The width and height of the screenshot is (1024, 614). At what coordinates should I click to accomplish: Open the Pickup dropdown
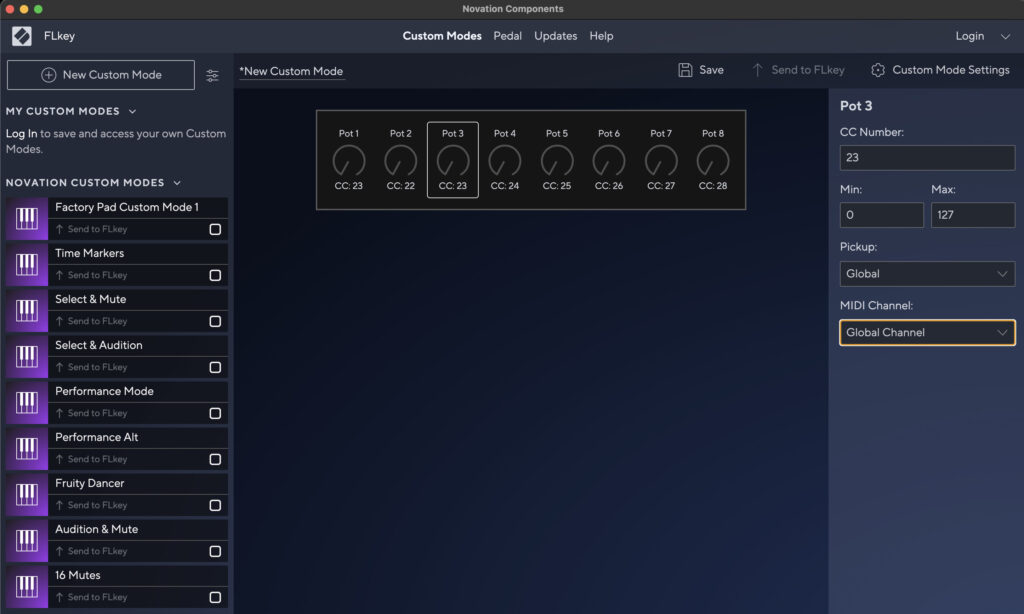[x=927, y=274]
